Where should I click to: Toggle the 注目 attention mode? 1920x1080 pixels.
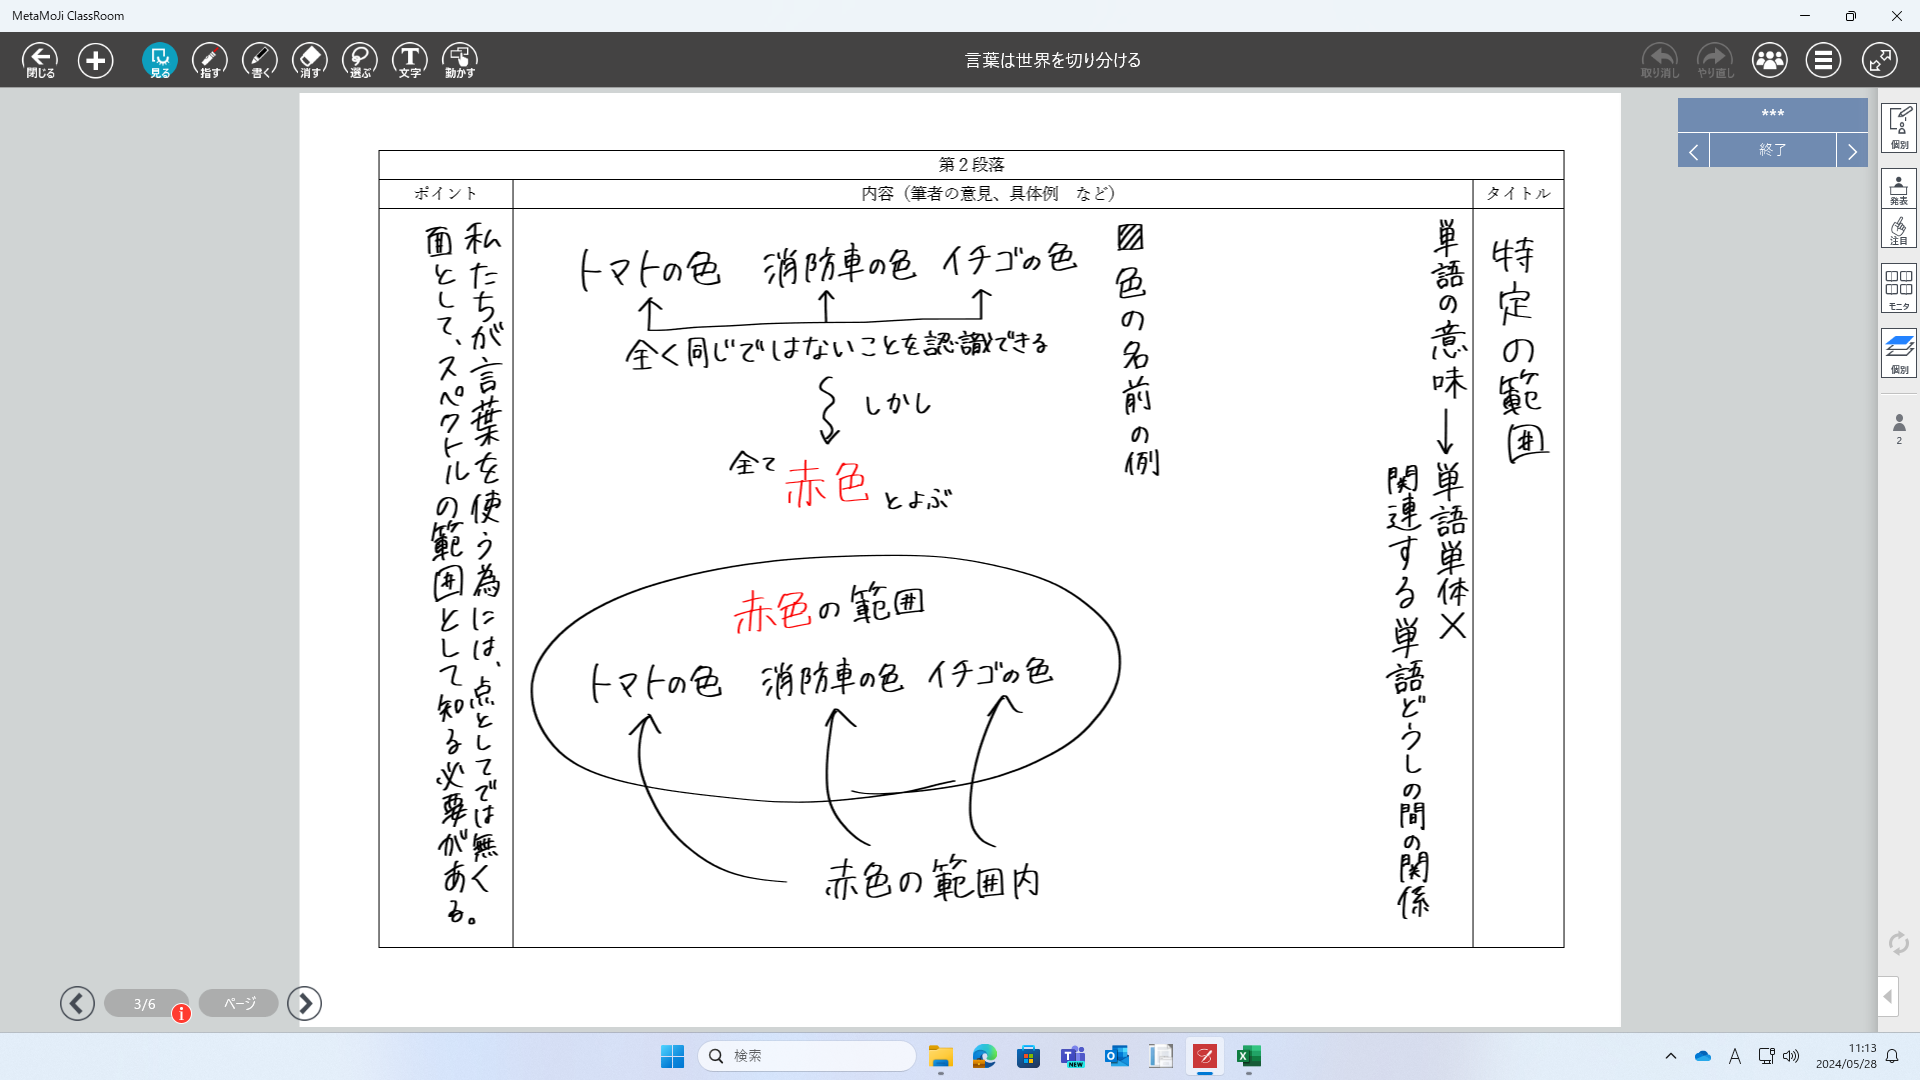[1898, 229]
